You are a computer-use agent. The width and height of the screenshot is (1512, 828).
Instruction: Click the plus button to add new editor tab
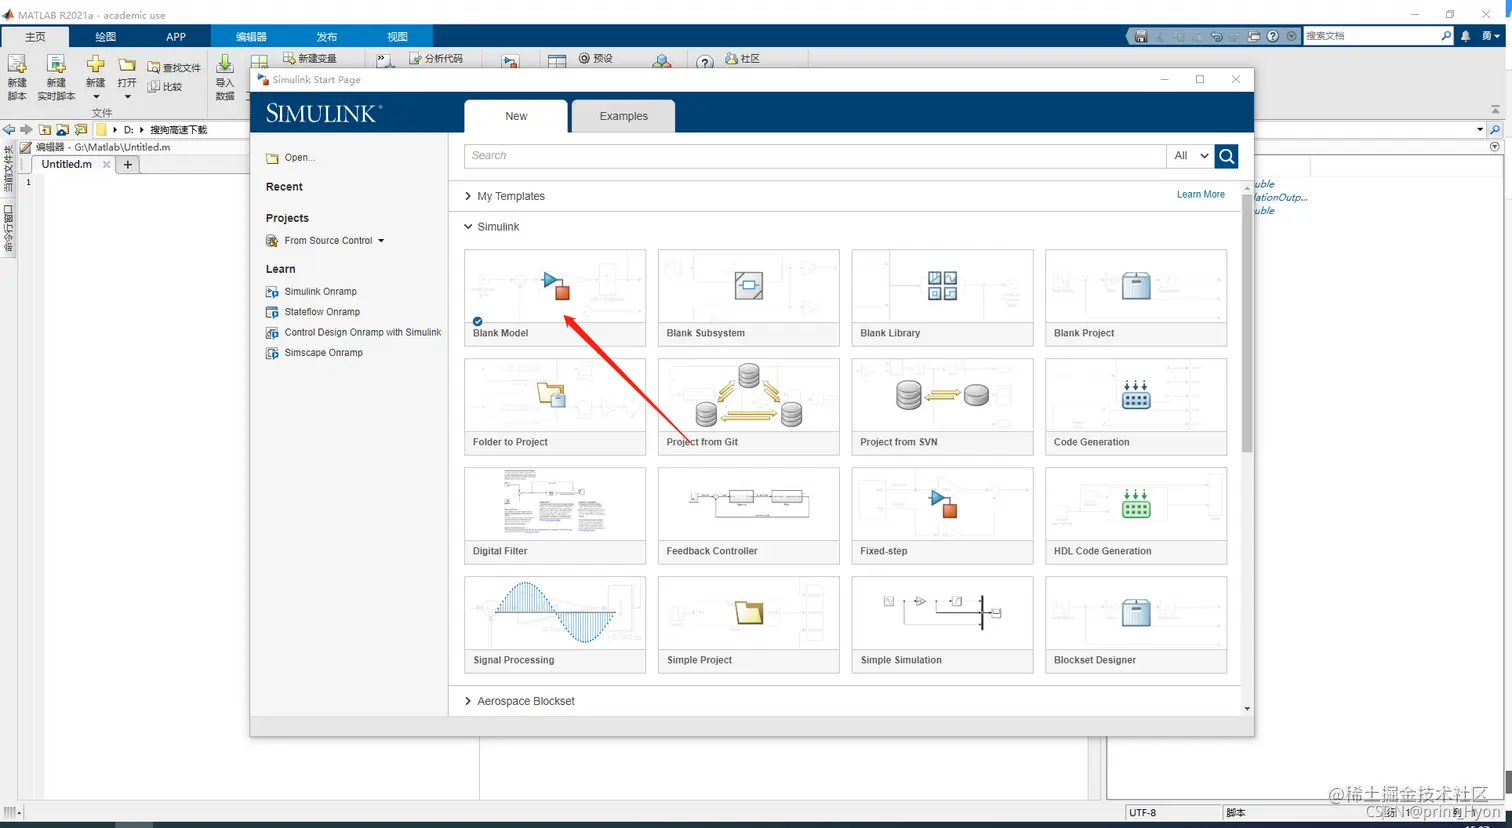(128, 164)
